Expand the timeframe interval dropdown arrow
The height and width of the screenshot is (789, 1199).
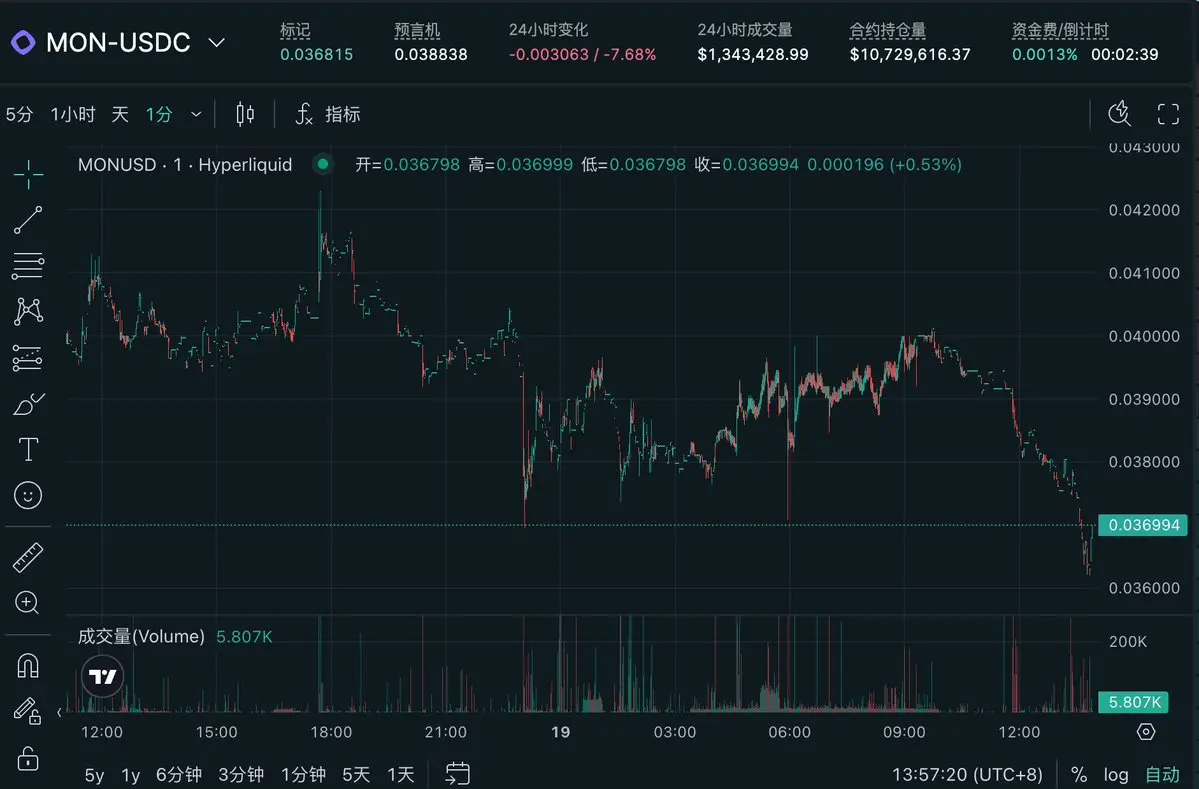(197, 115)
